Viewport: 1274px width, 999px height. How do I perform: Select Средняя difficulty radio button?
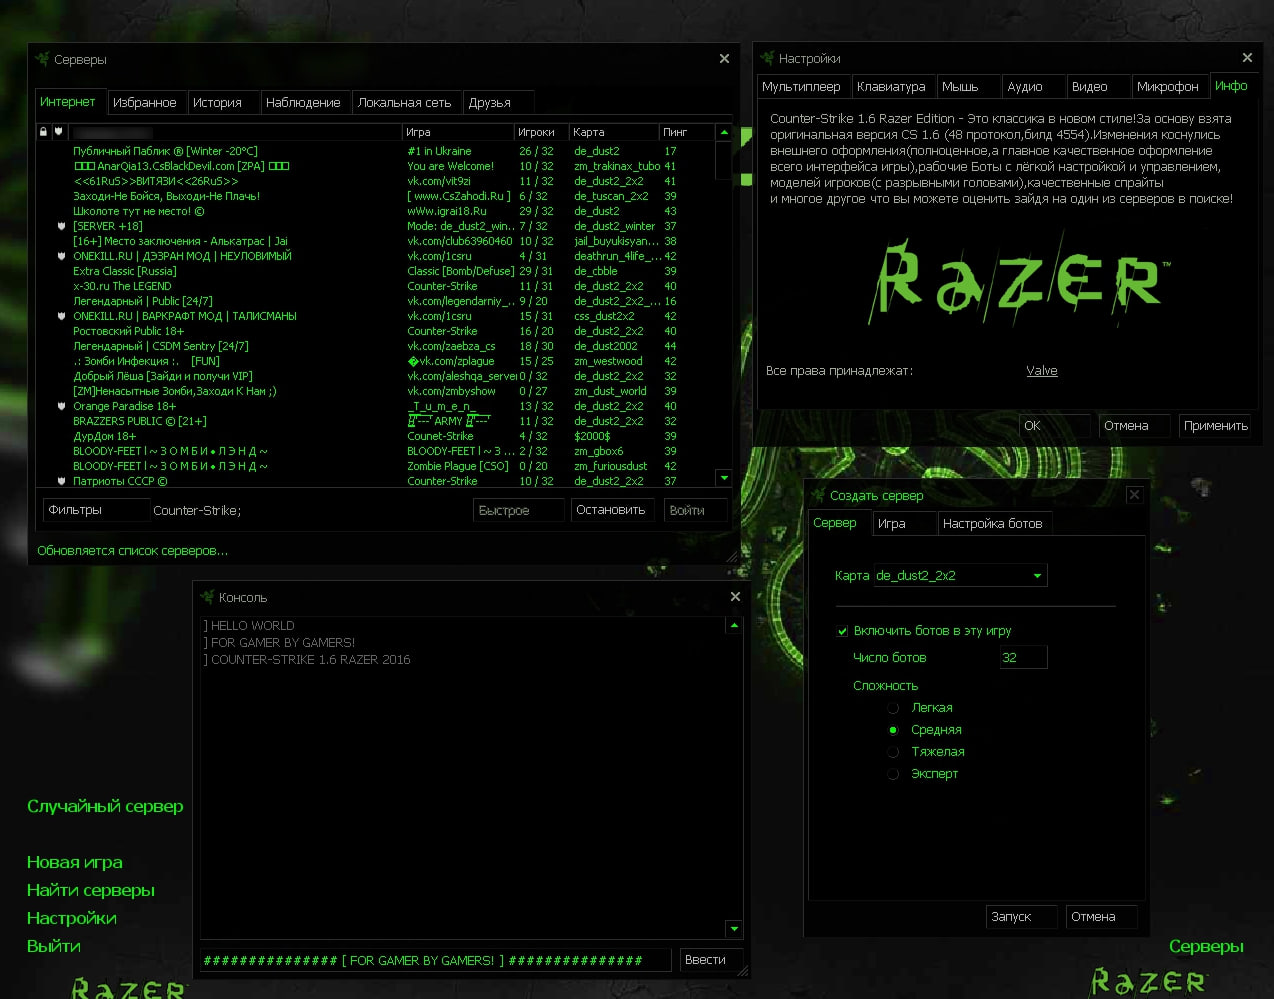pyautogui.click(x=893, y=730)
